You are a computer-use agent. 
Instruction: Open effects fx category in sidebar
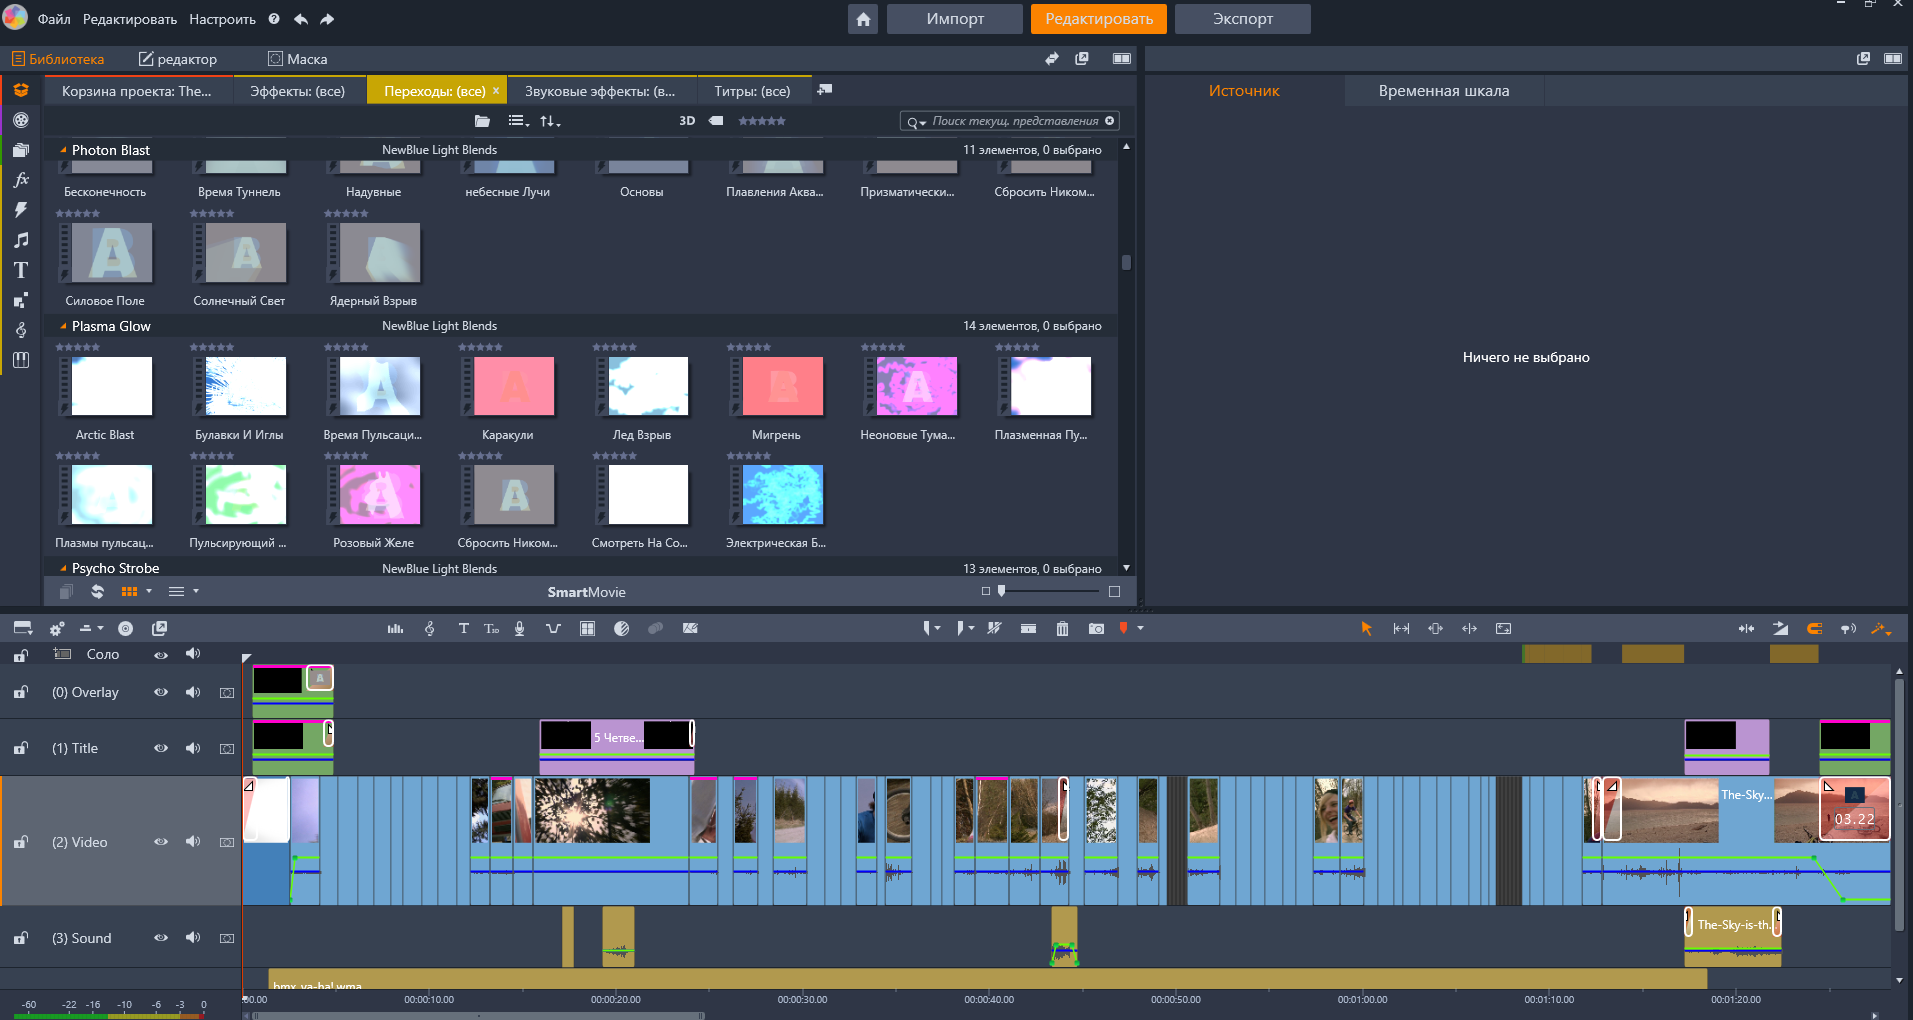pyautogui.click(x=21, y=180)
